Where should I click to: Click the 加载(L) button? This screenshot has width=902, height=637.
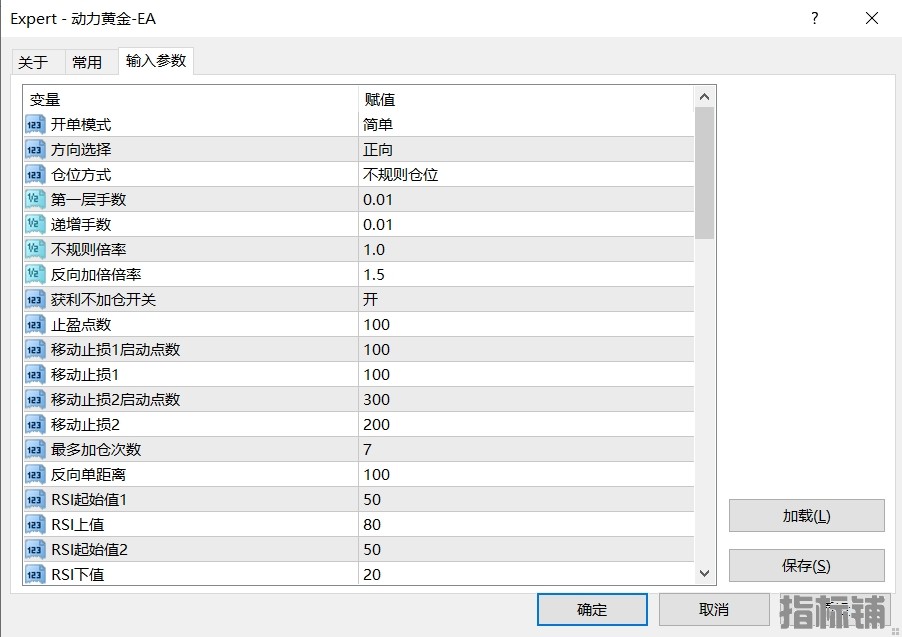[806, 516]
